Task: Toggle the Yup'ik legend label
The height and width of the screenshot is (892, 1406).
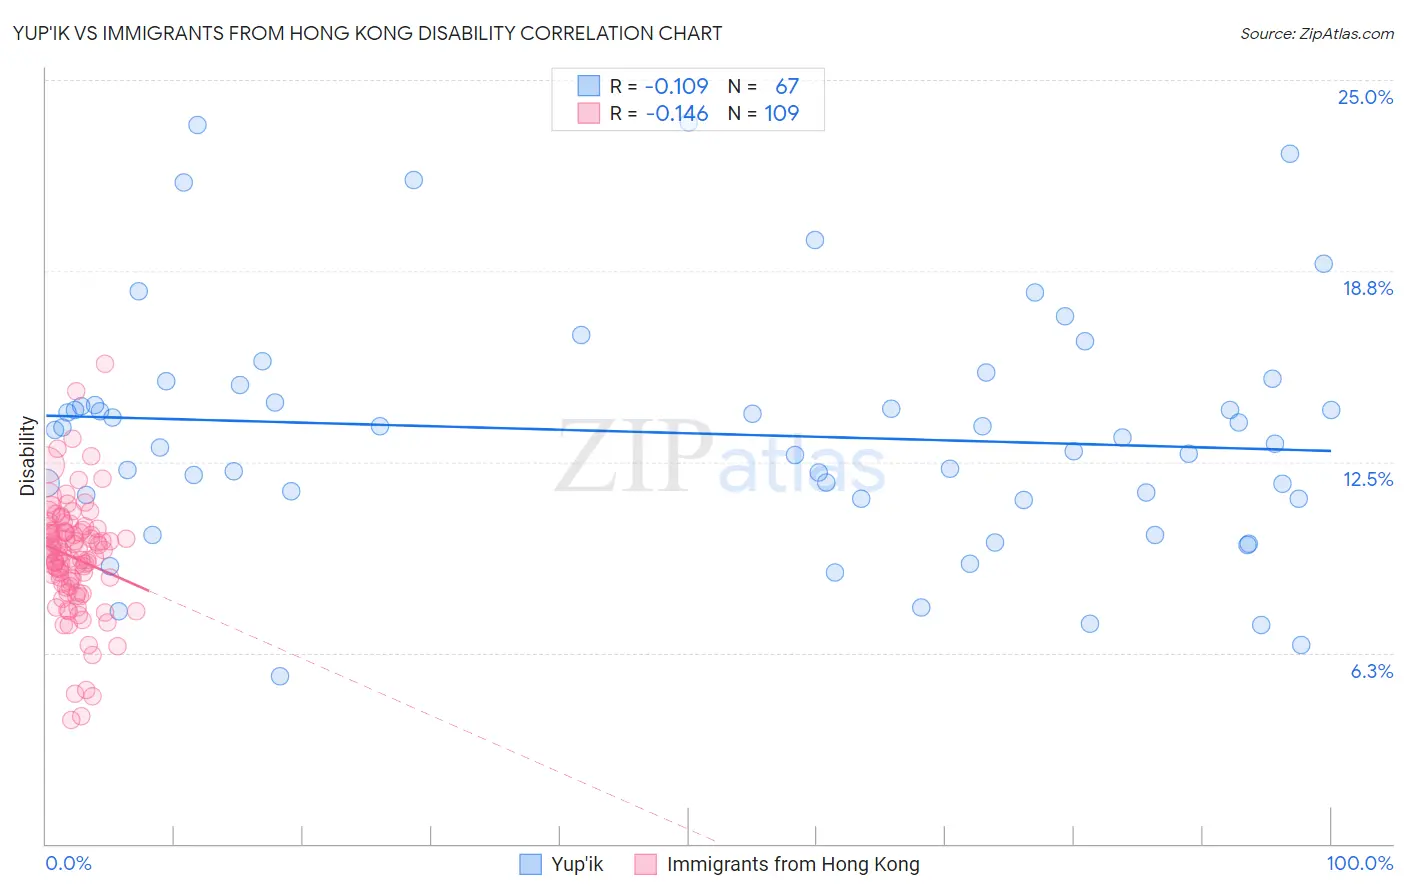Action: point(577,864)
